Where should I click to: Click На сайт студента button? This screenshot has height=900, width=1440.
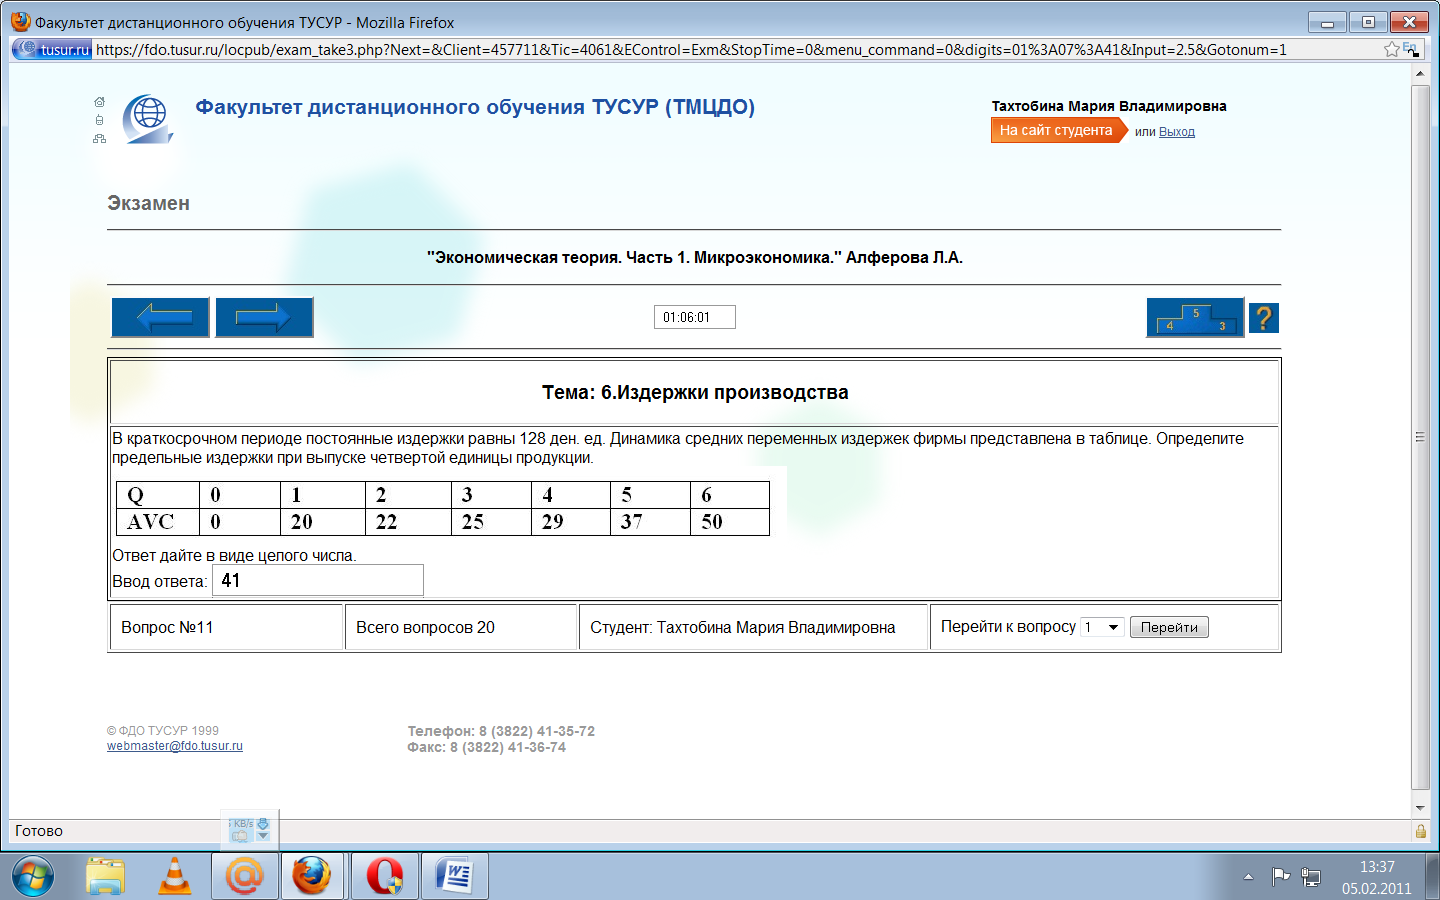pos(1059,130)
